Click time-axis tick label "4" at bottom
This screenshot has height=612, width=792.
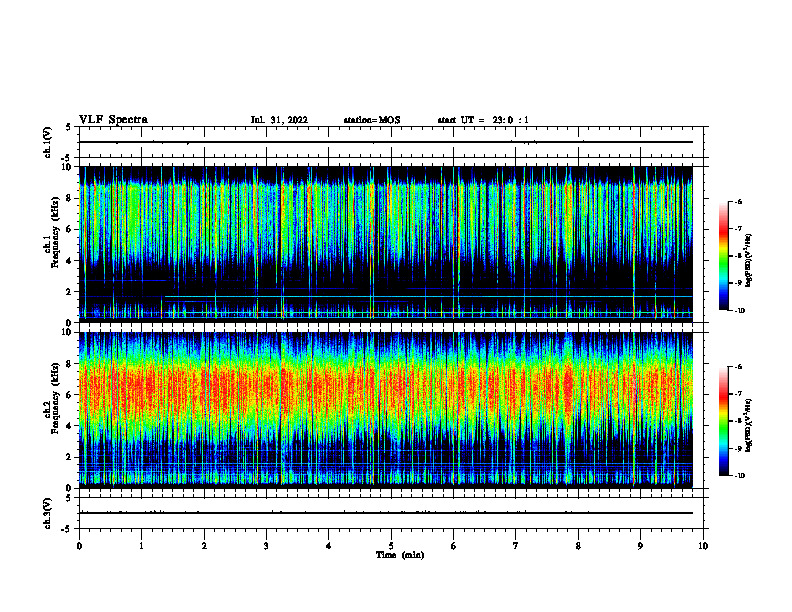pyautogui.click(x=329, y=546)
